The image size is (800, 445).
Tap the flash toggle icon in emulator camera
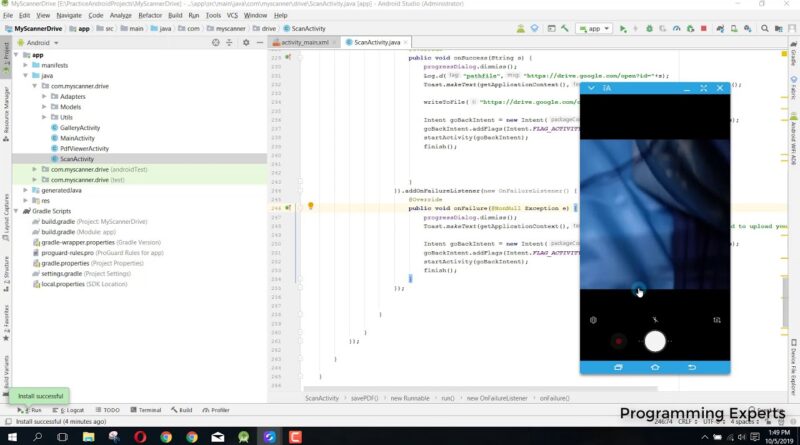(x=655, y=320)
